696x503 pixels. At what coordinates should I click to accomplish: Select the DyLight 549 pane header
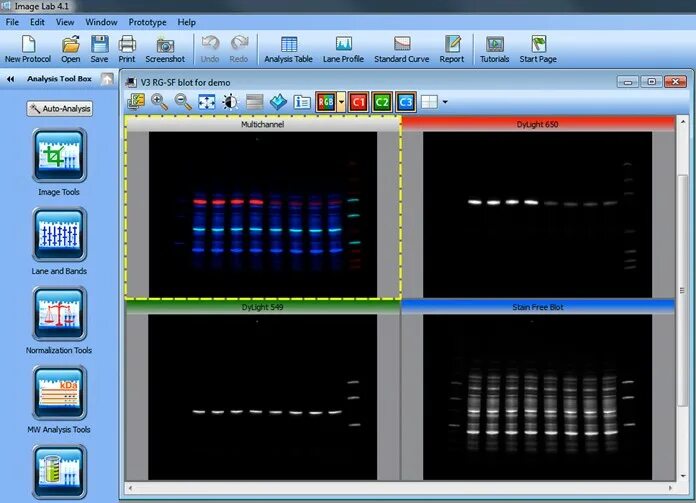[x=263, y=307]
